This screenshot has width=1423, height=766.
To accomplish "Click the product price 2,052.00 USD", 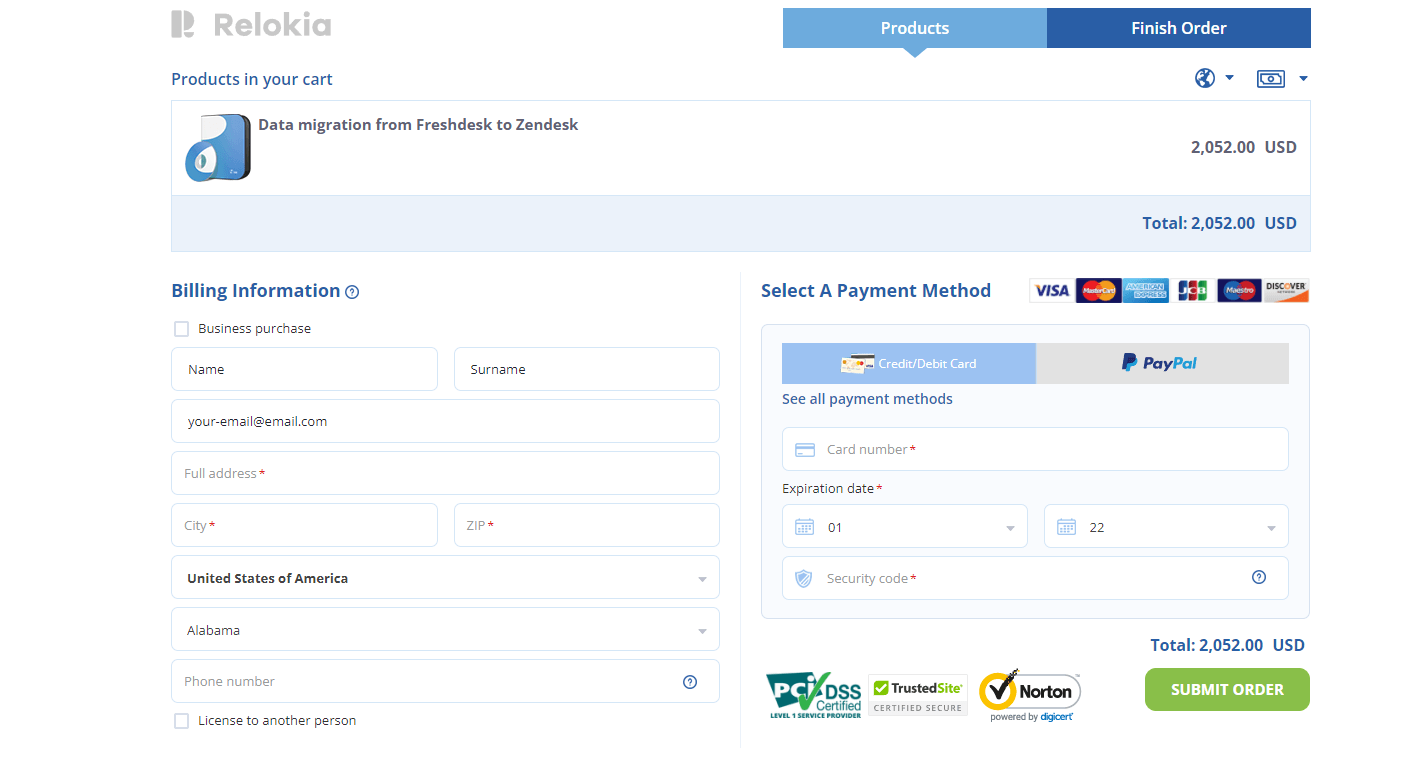I will coord(1243,147).
